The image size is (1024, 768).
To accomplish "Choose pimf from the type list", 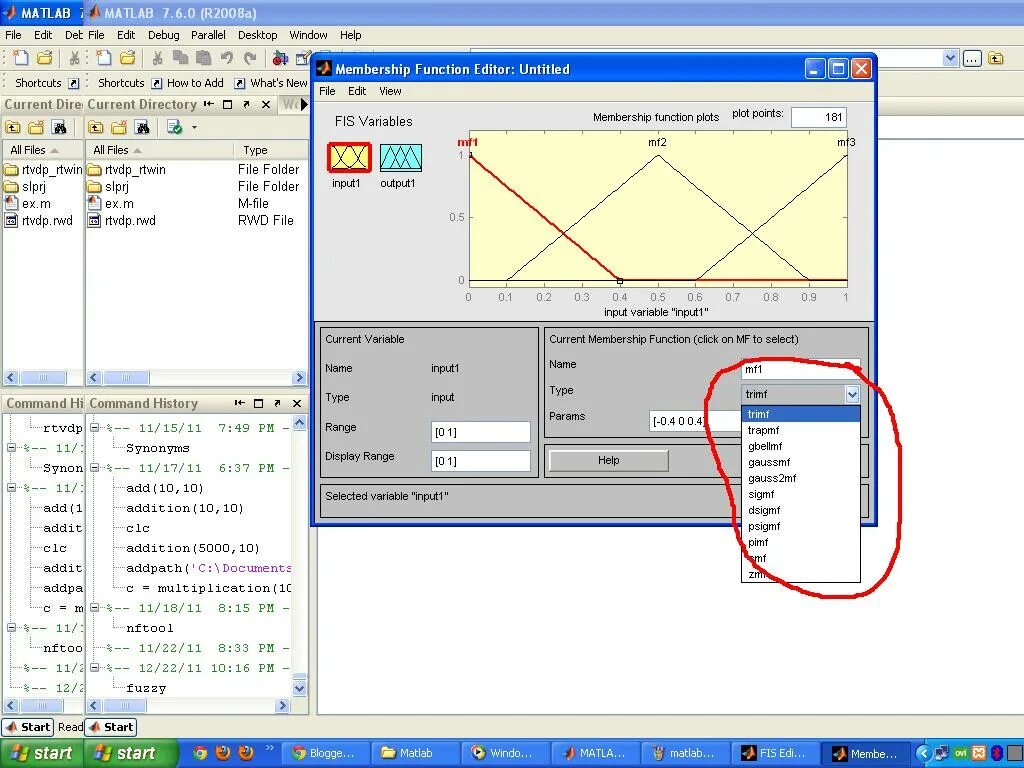I will [801, 542].
